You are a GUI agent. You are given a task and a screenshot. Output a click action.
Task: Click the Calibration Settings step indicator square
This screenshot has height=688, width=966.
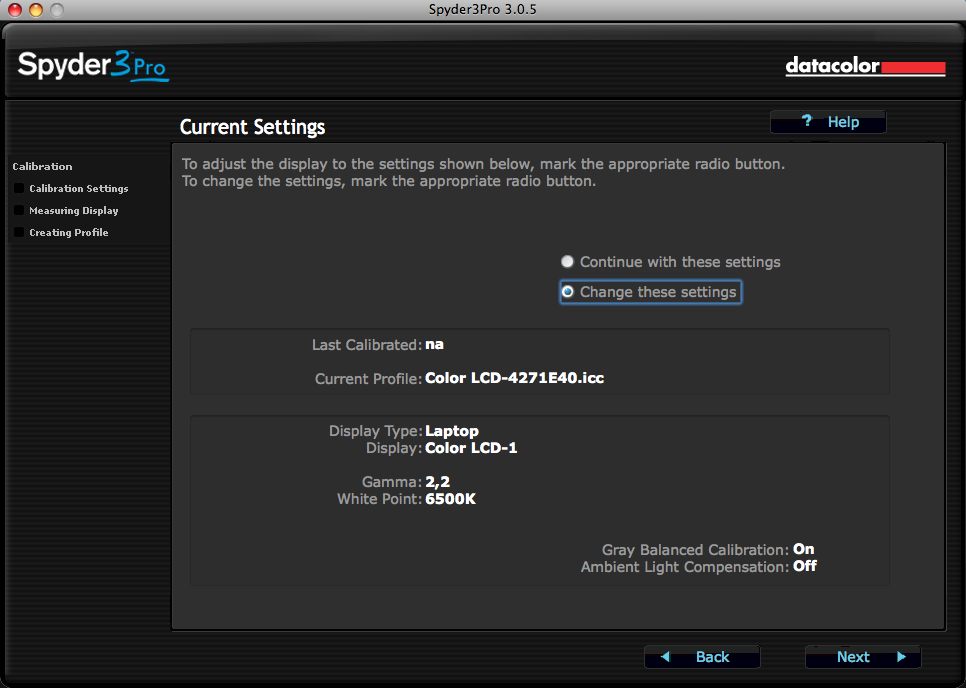pos(19,188)
